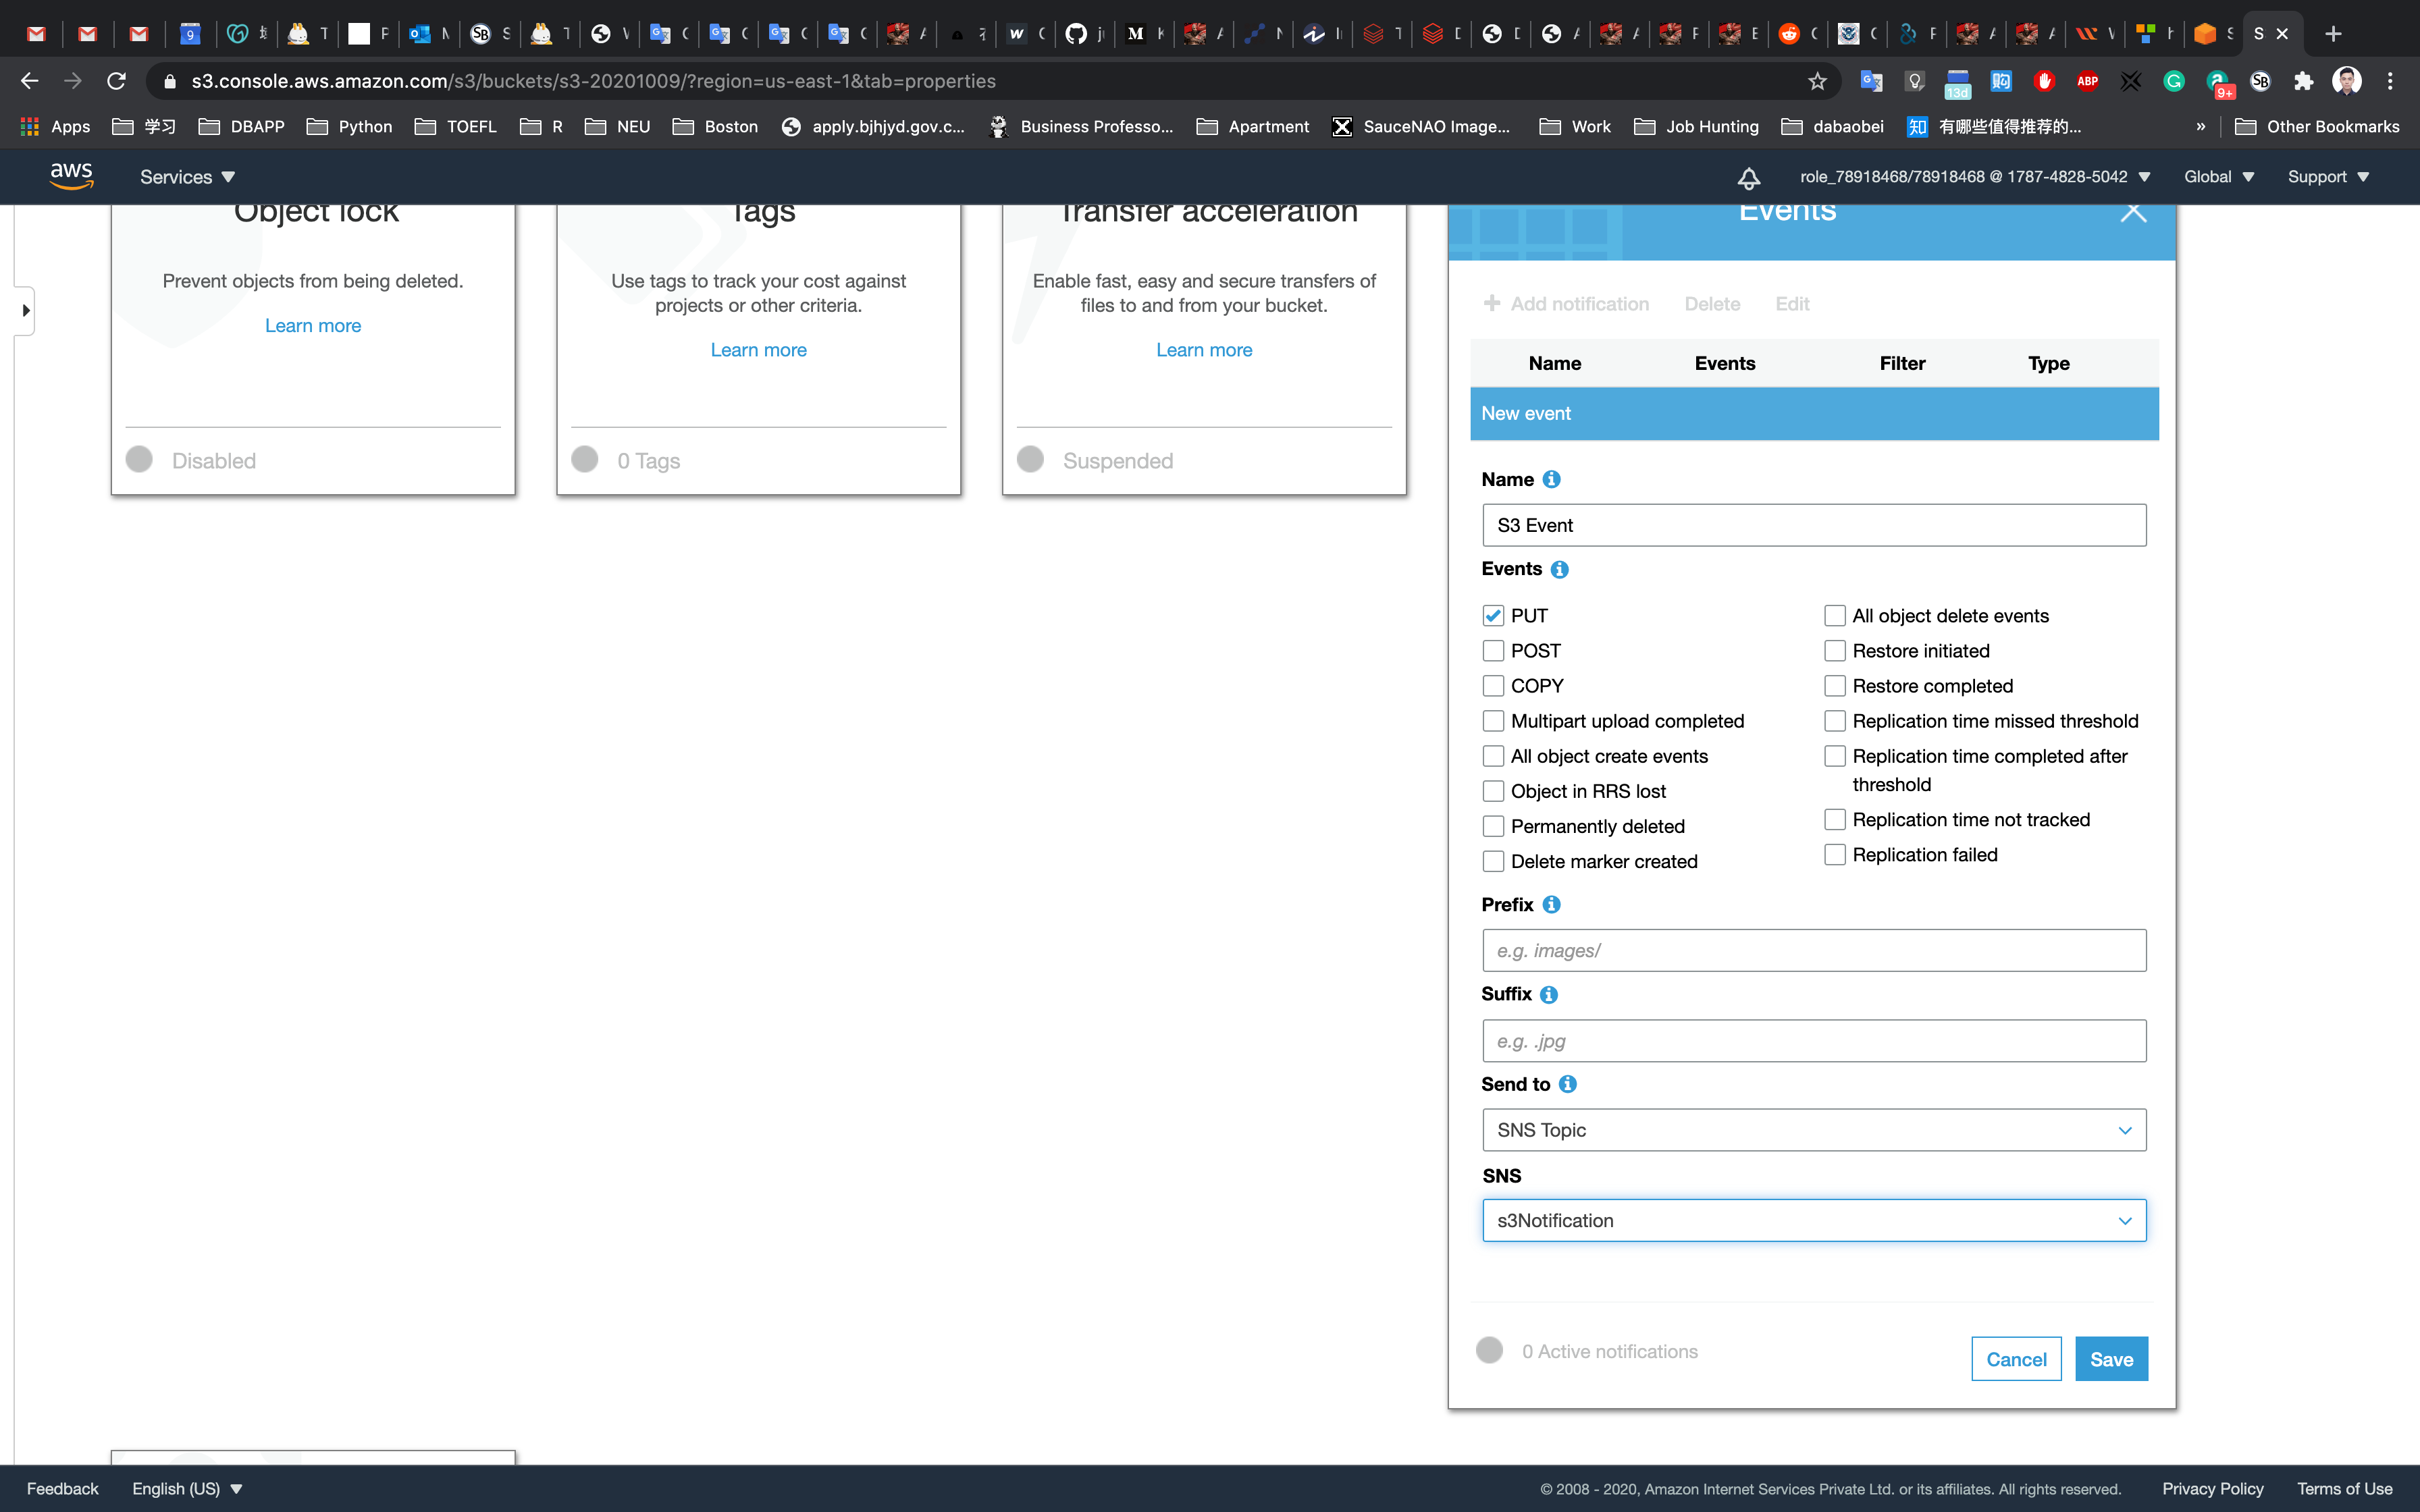Uncheck the PUT event checkbox

(1493, 616)
